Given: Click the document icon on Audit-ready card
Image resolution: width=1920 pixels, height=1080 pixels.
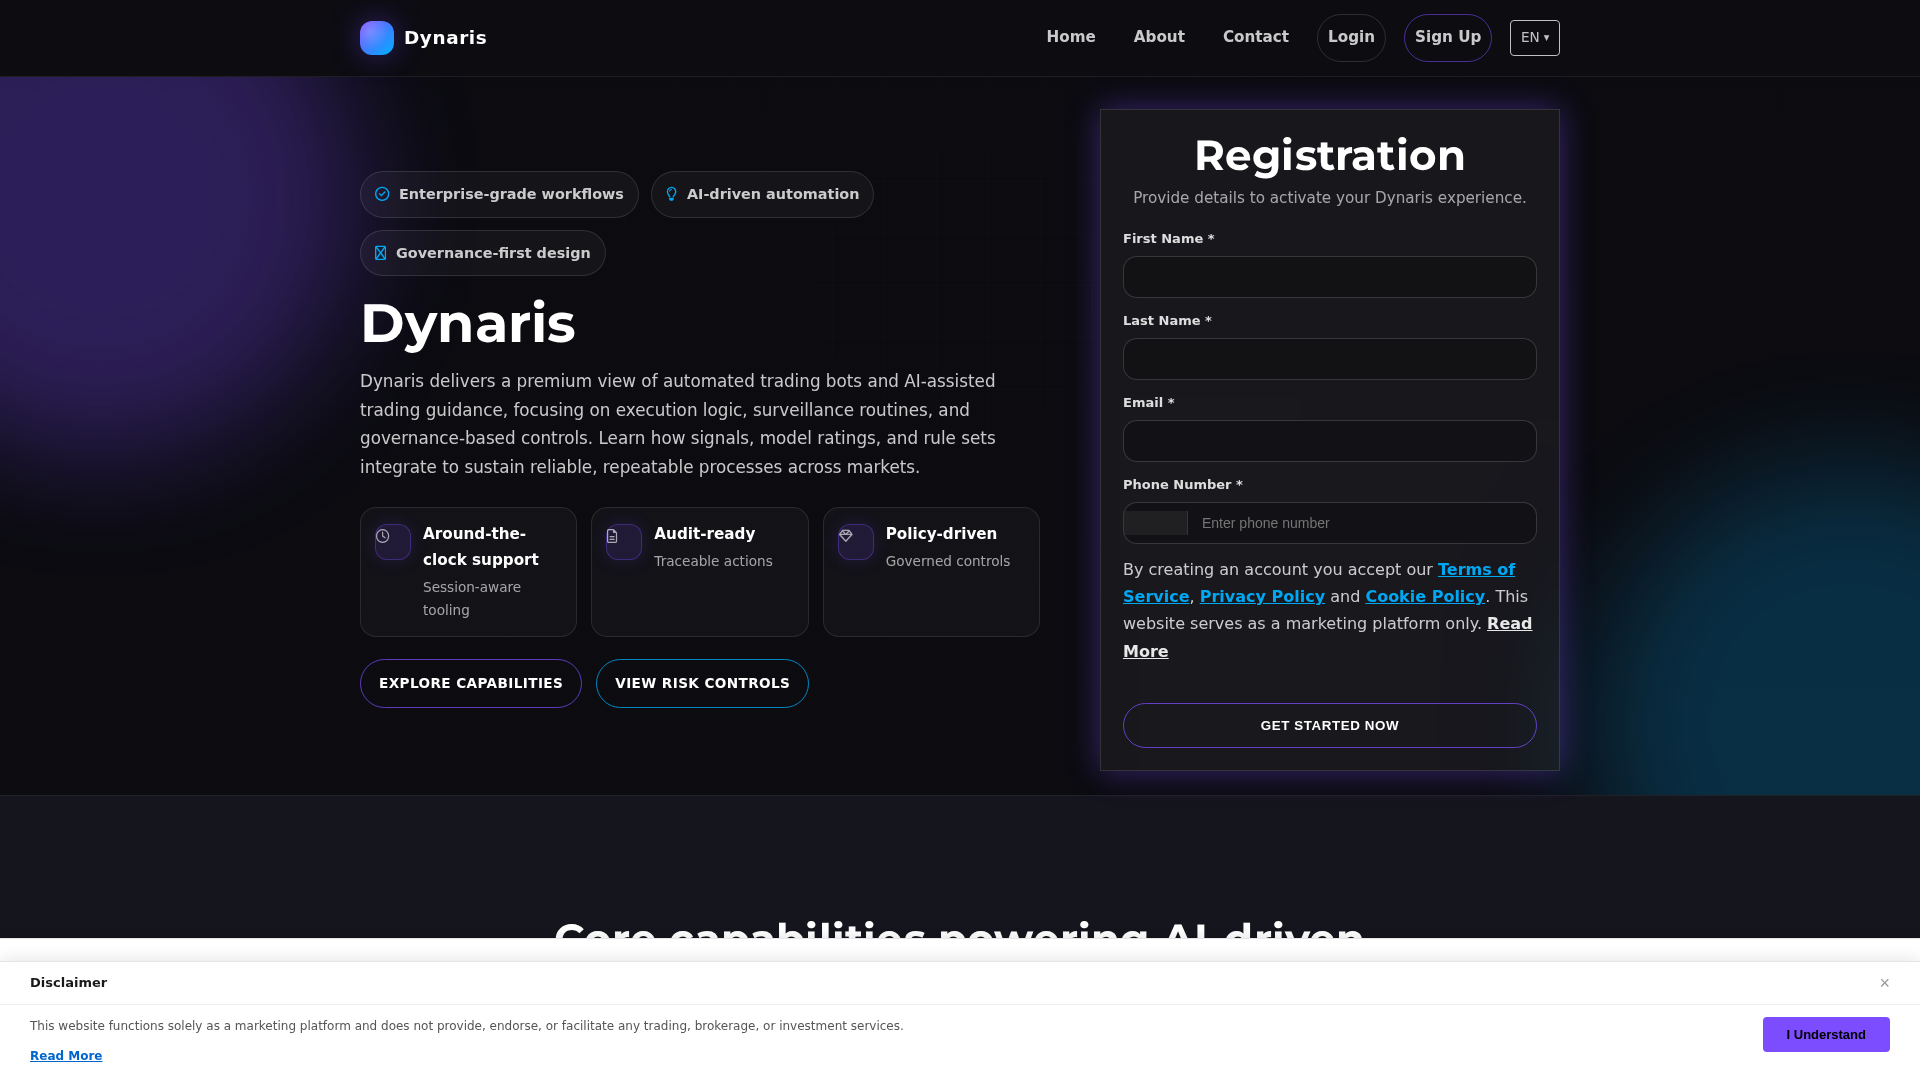Looking at the screenshot, I should click(613, 536).
